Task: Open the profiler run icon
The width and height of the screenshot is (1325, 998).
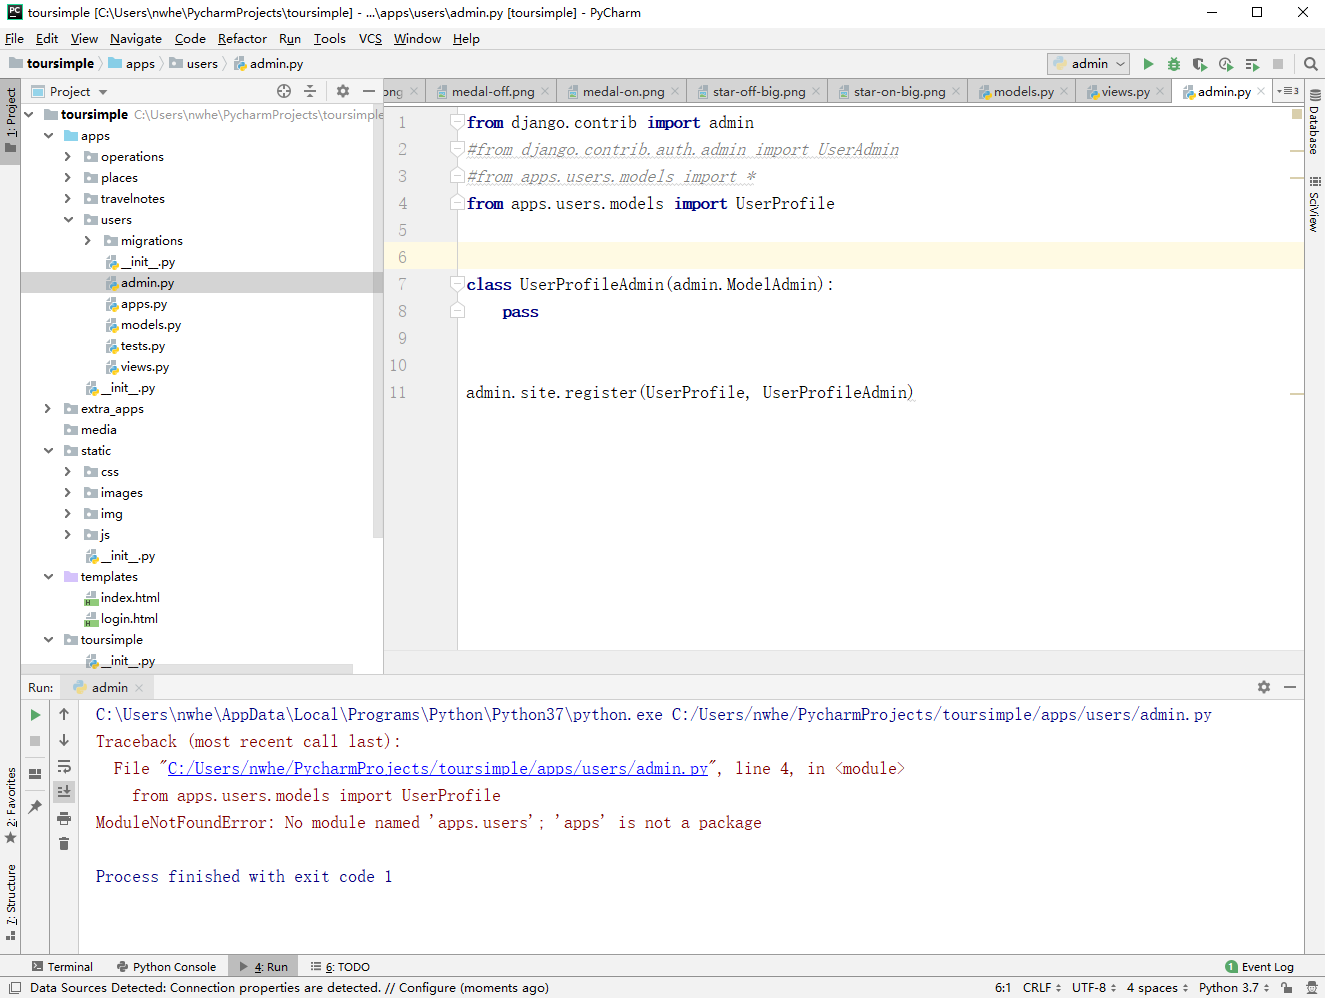Action: (x=1226, y=63)
